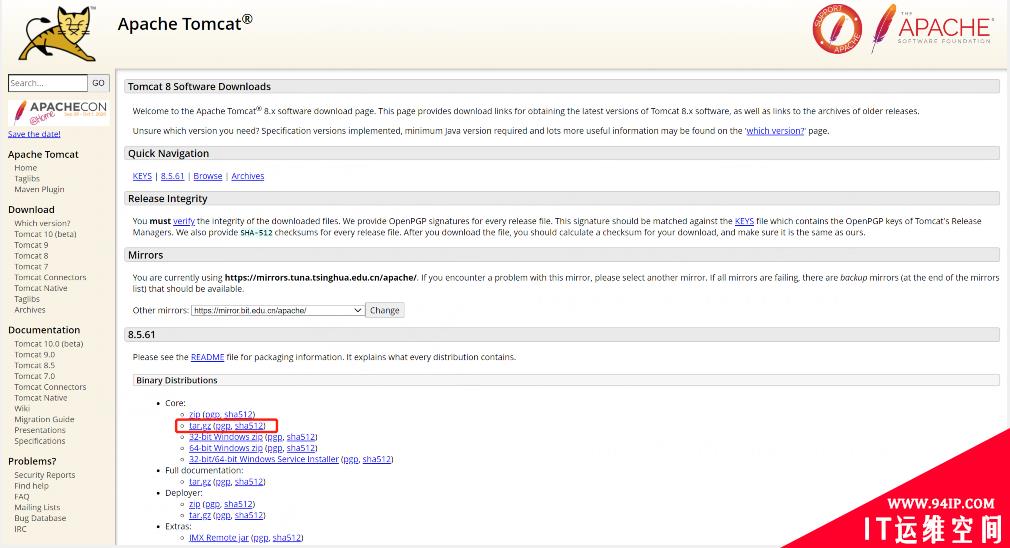Viewport: 1010px width, 548px height.
Task: Open Tomcat Connectors under Download section
Action: (x=50, y=278)
